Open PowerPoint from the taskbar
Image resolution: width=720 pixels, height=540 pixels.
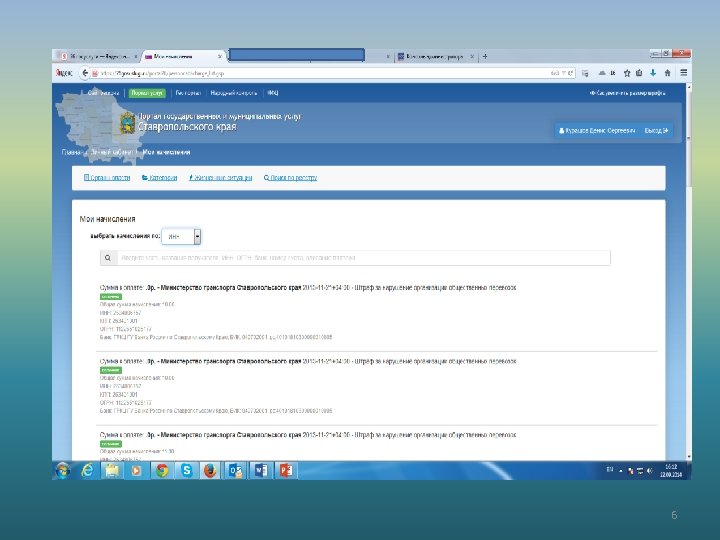pos(286,471)
